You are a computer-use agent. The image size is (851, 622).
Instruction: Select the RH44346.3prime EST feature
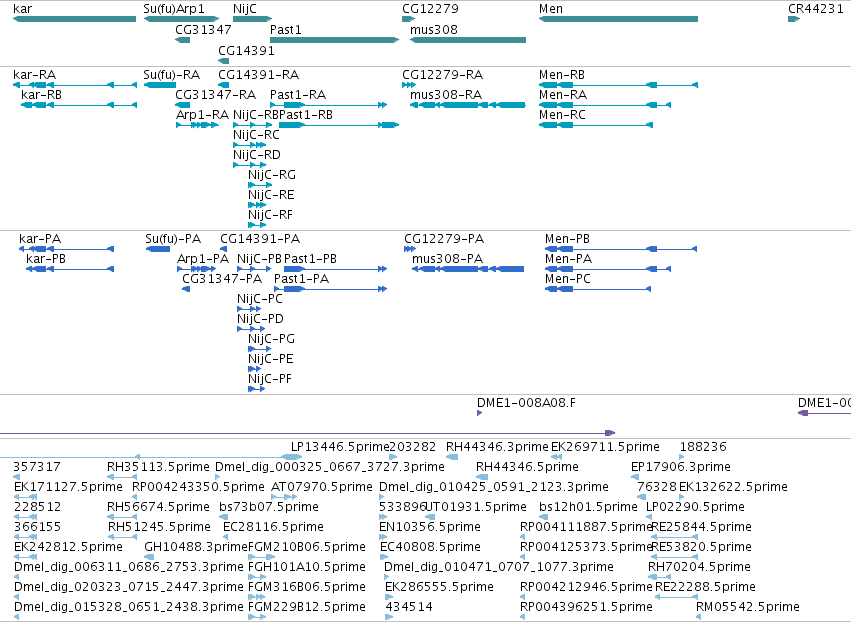[452, 457]
